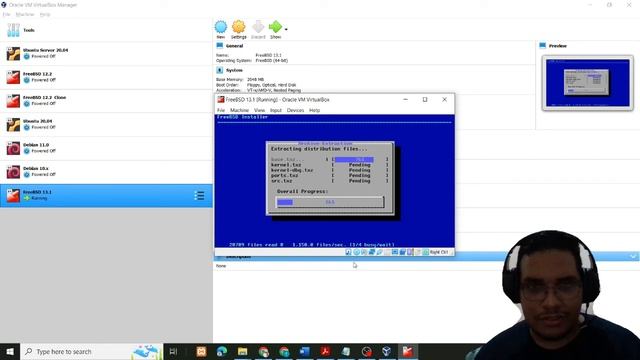Open Microsoft Edge from the taskbar
Image resolution: width=640 pixels, height=360 pixels.
point(222,351)
